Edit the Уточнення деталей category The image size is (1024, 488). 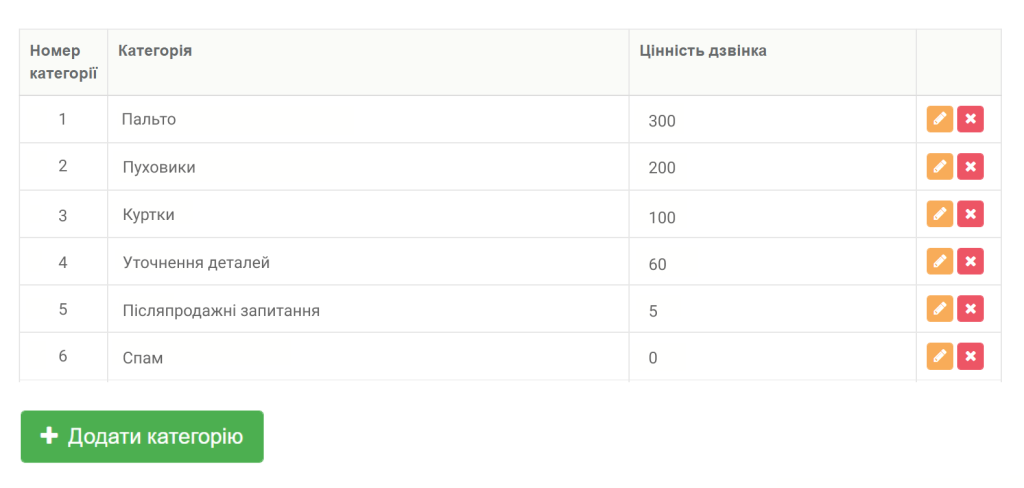pyautogui.click(x=940, y=261)
